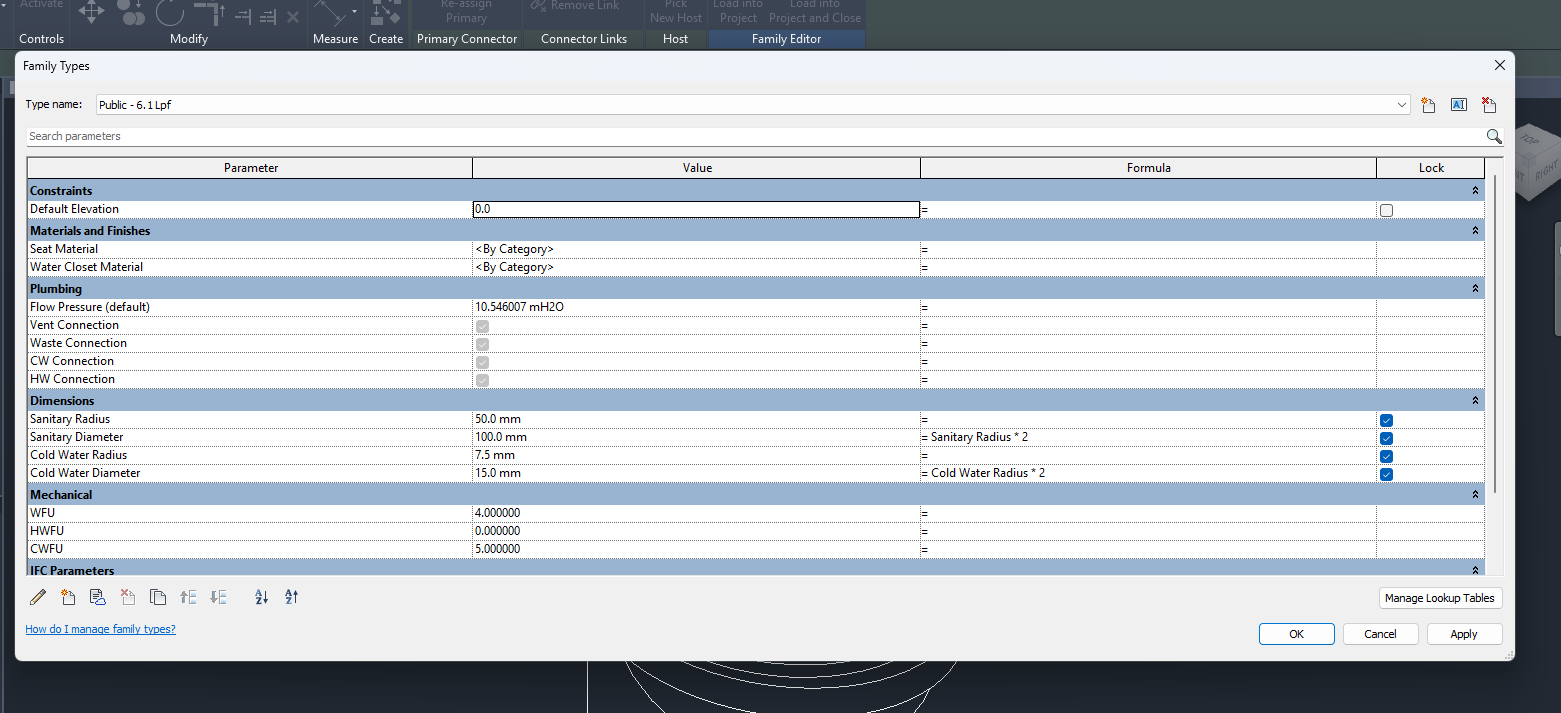This screenshot has height=713, width=1561.
Task: Import a shared parameter
Action: point(97,597)
